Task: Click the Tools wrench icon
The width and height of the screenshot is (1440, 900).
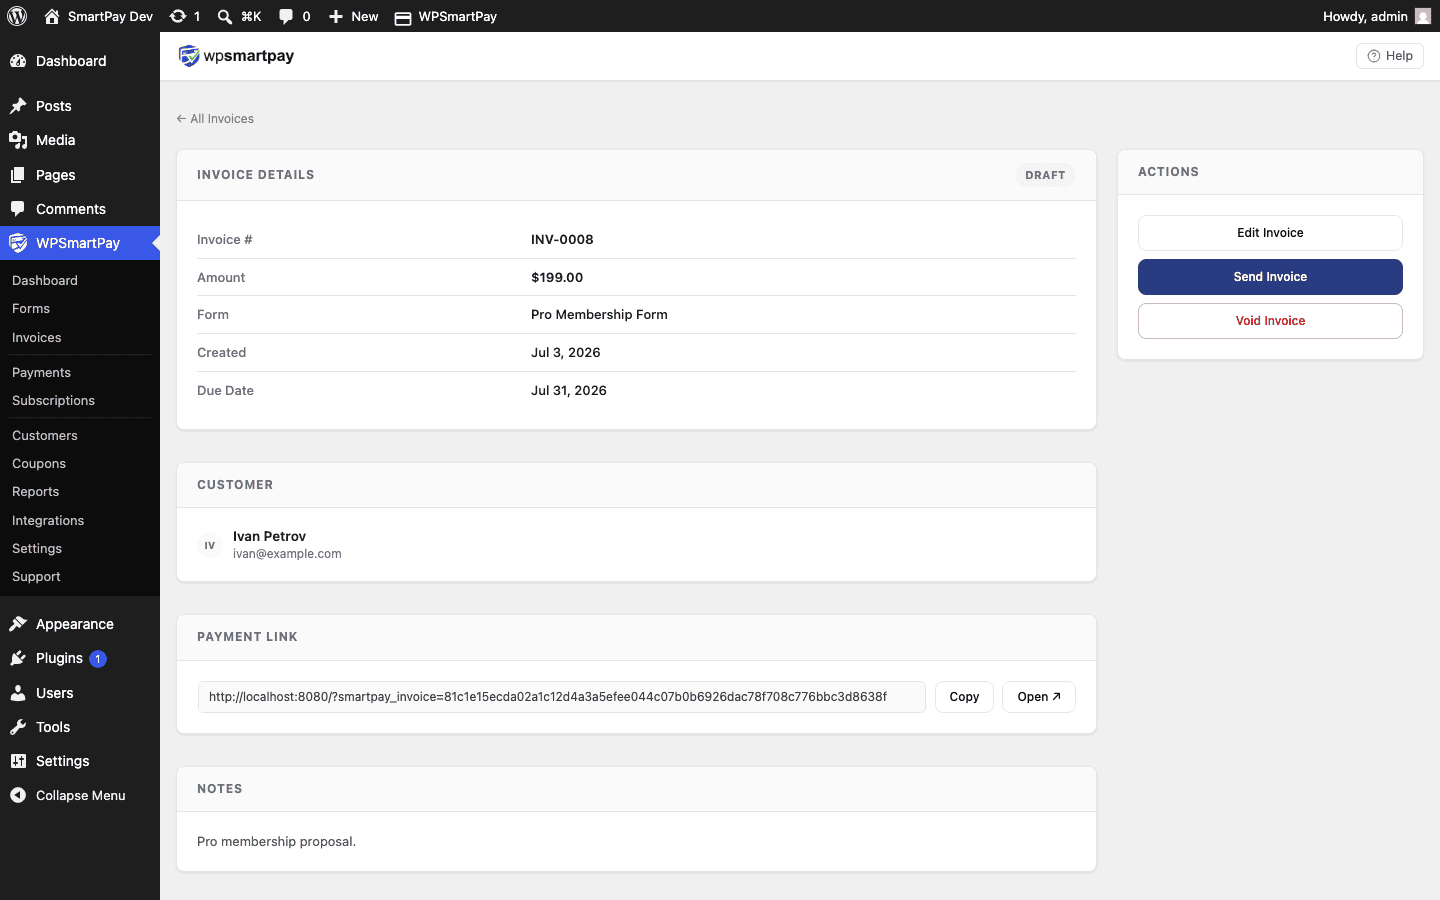Action: click(18, 727)
